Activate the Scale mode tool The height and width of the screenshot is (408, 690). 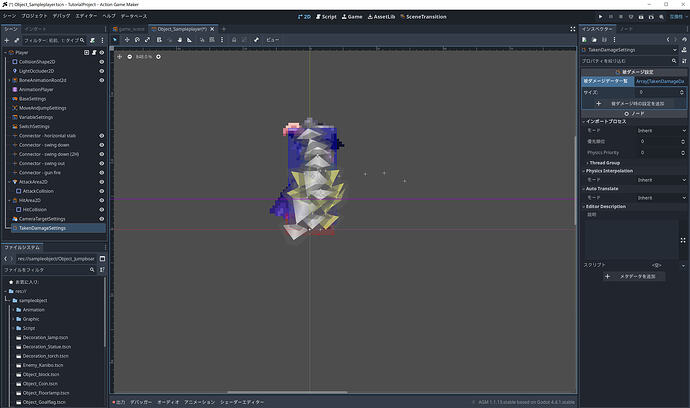(x=147, y=40)
